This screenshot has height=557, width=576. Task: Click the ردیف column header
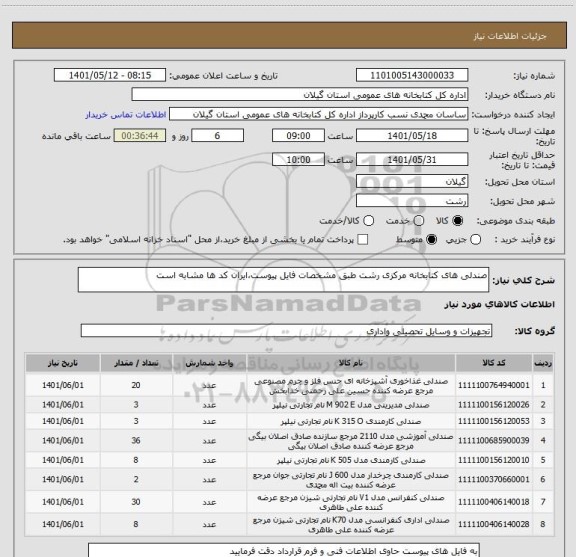[543, 363]
